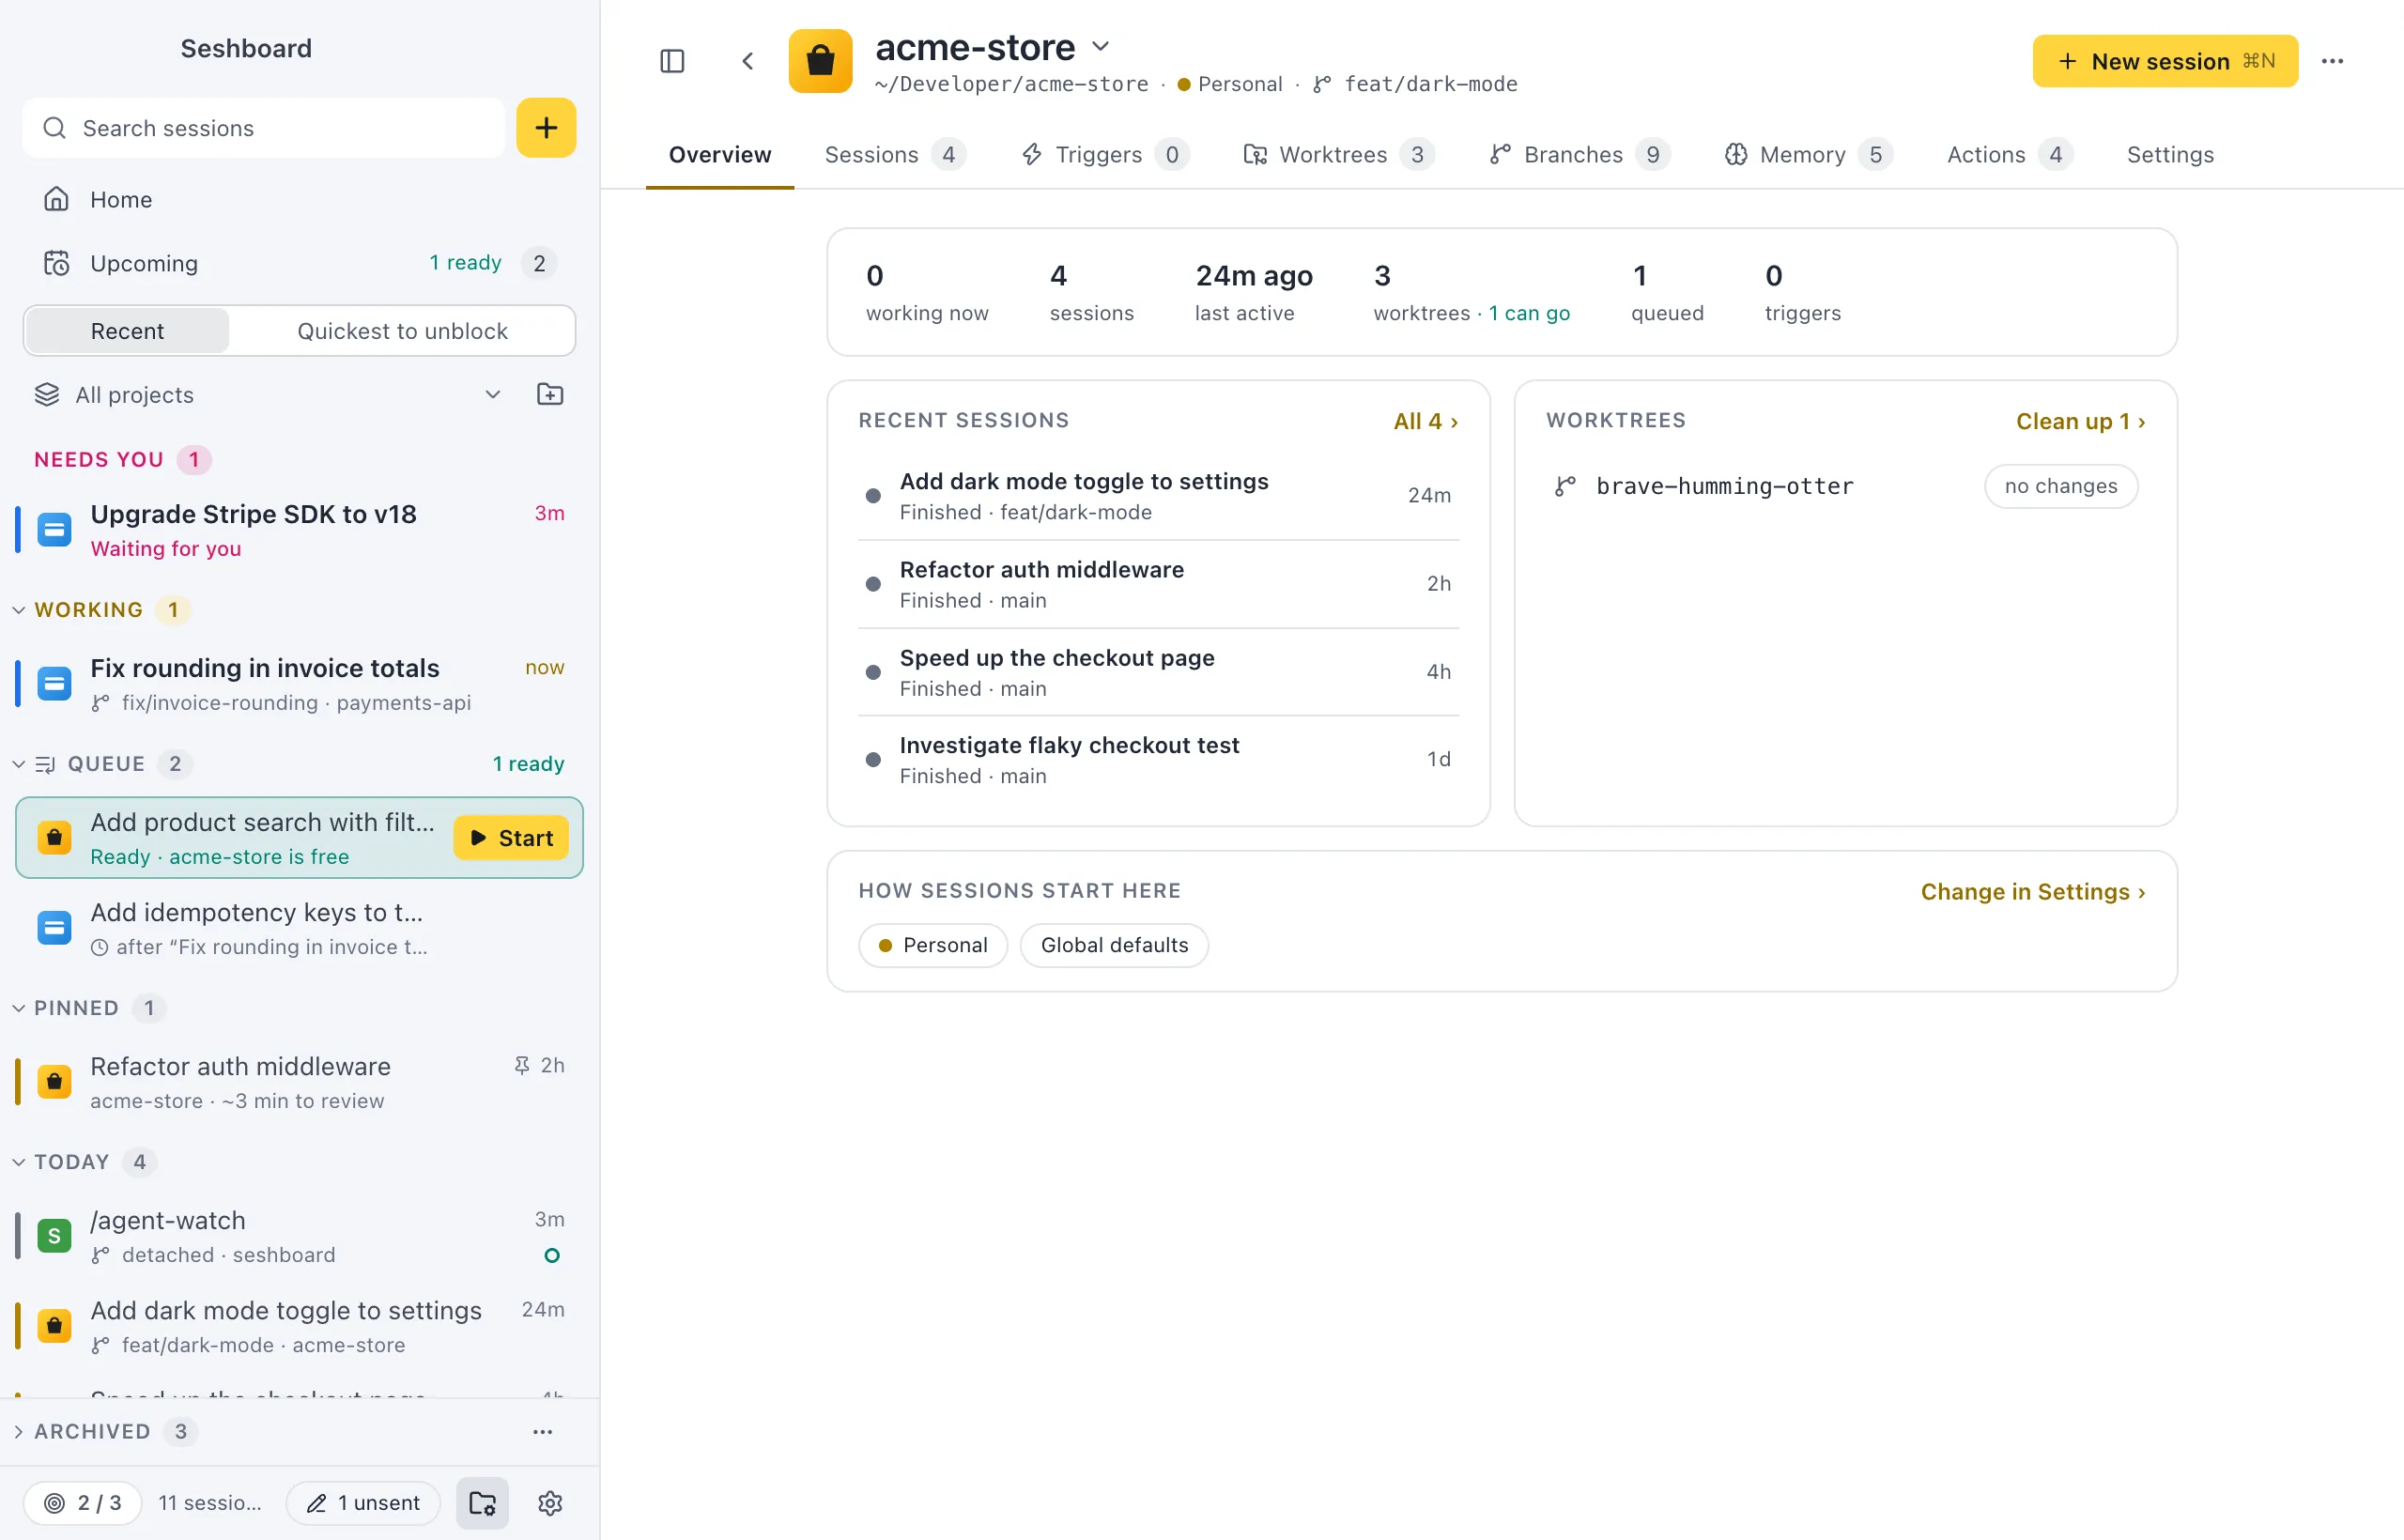The image size is (2404, 1540).
Task: Click the new project folder icon
Action: coord(550,394)
